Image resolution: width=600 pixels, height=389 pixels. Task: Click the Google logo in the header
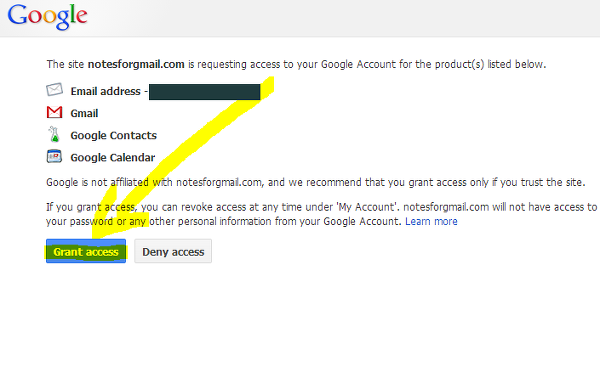[47, 16]
